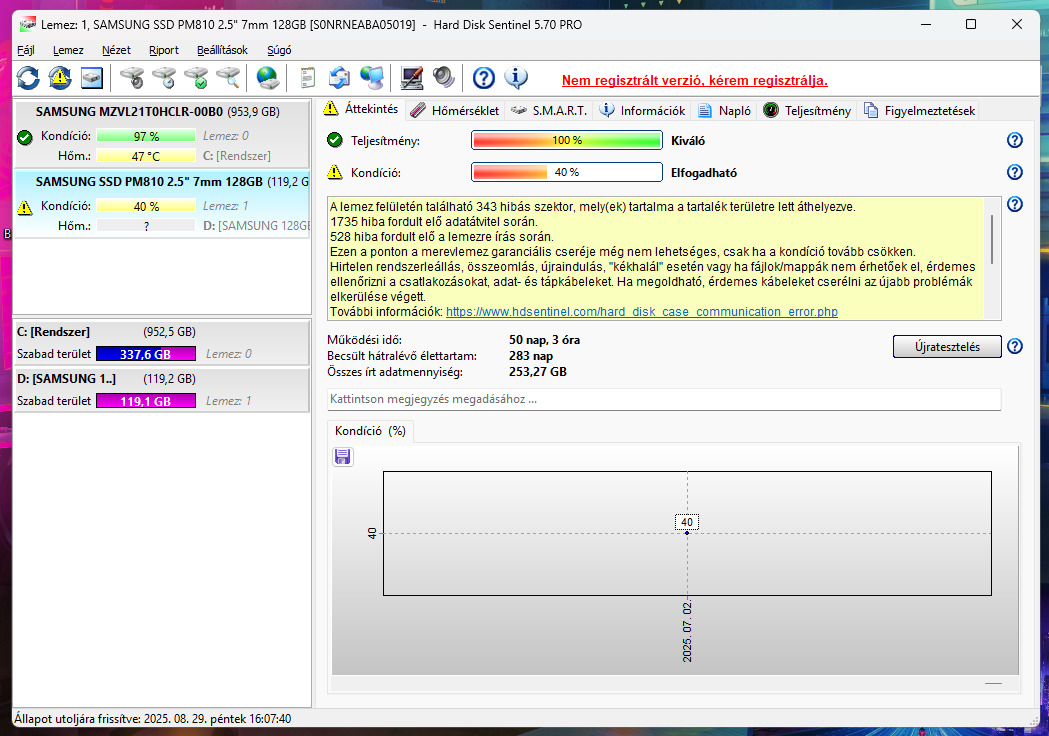Image resolution: width=1049 pixels, height=736 pixels.
Task: Click the 'Nem regisztrált verzió' registration link
Action: pyautogui.click(x=694, y=80)
